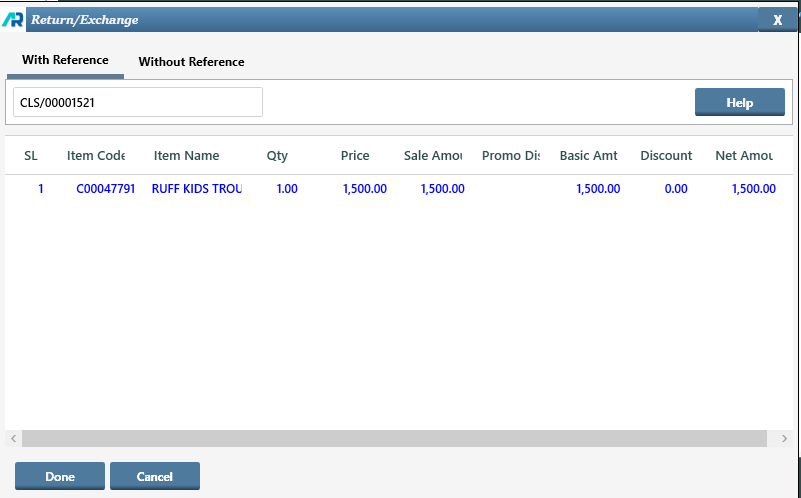Select the Net Amount cell 1,500.00
This screenshot has width=801, height=498.
pyautogui.click(x=753, y=189)
